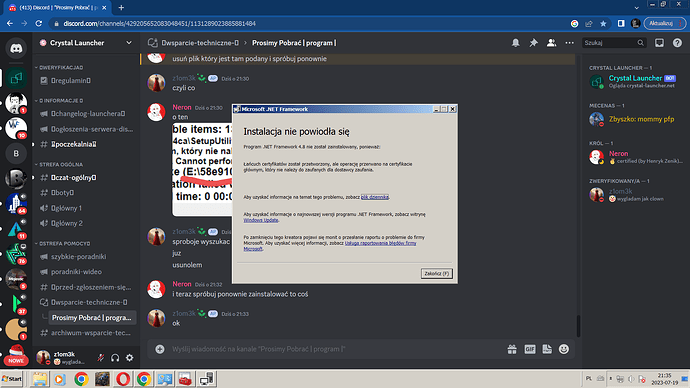690x388 pixels.
Task: Select Neron in the member list
Action: [x=634, y=157]
